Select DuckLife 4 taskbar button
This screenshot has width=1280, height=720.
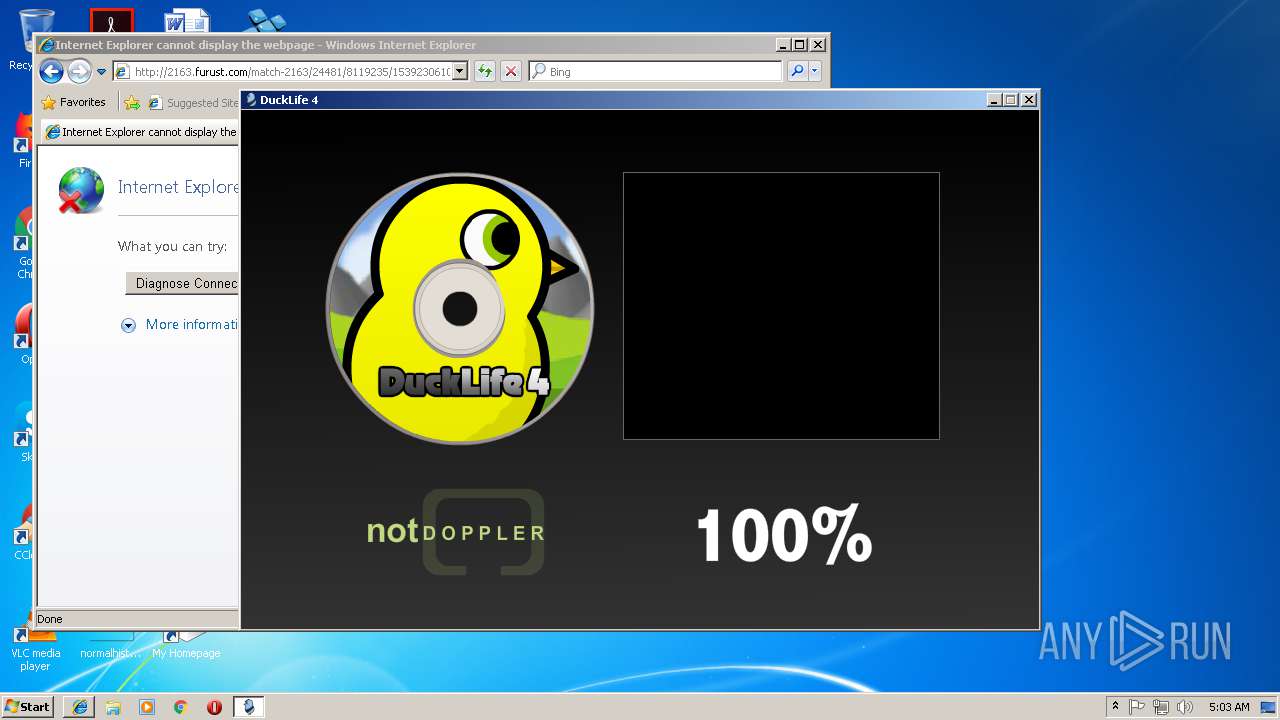click(x=249, y=707)
